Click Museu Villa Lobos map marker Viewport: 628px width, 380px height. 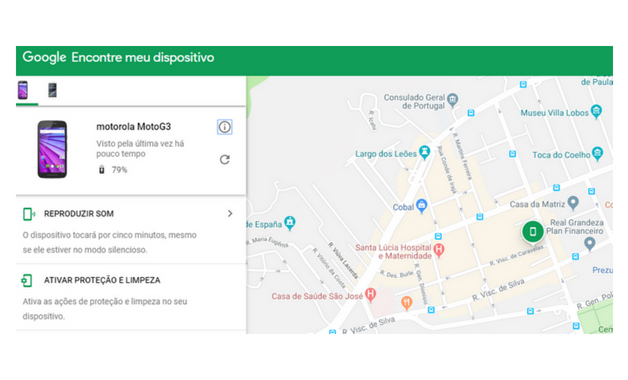pos(596,111)
